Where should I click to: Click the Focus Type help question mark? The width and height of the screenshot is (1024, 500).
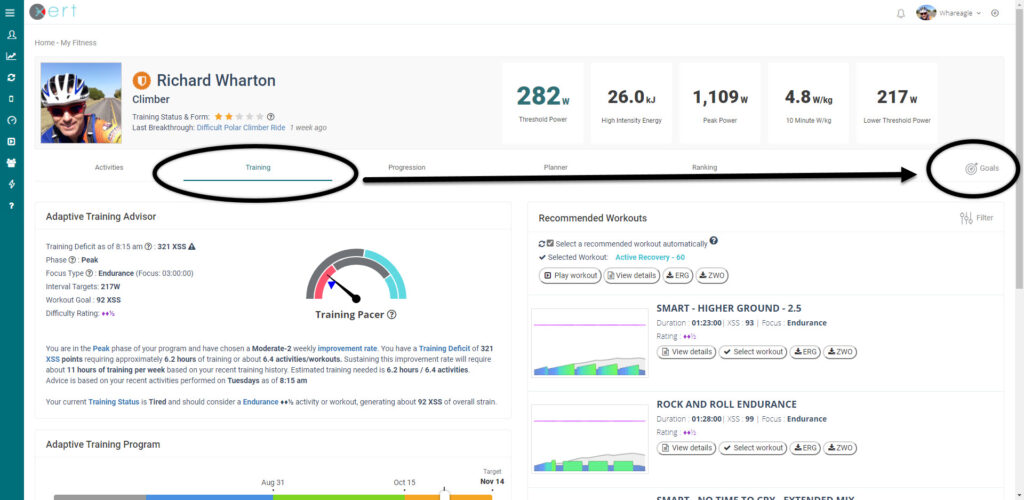tap(89, 273)
